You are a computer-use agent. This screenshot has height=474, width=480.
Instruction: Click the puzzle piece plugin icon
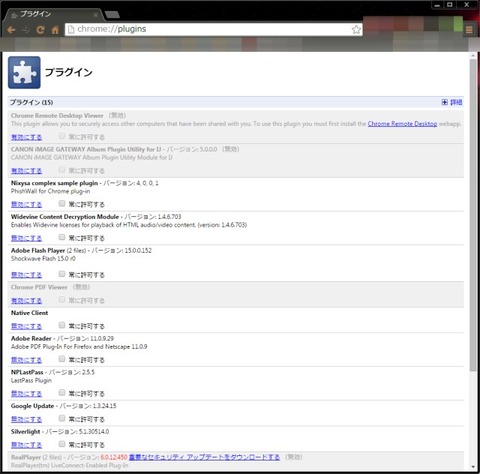coord(24,72)
